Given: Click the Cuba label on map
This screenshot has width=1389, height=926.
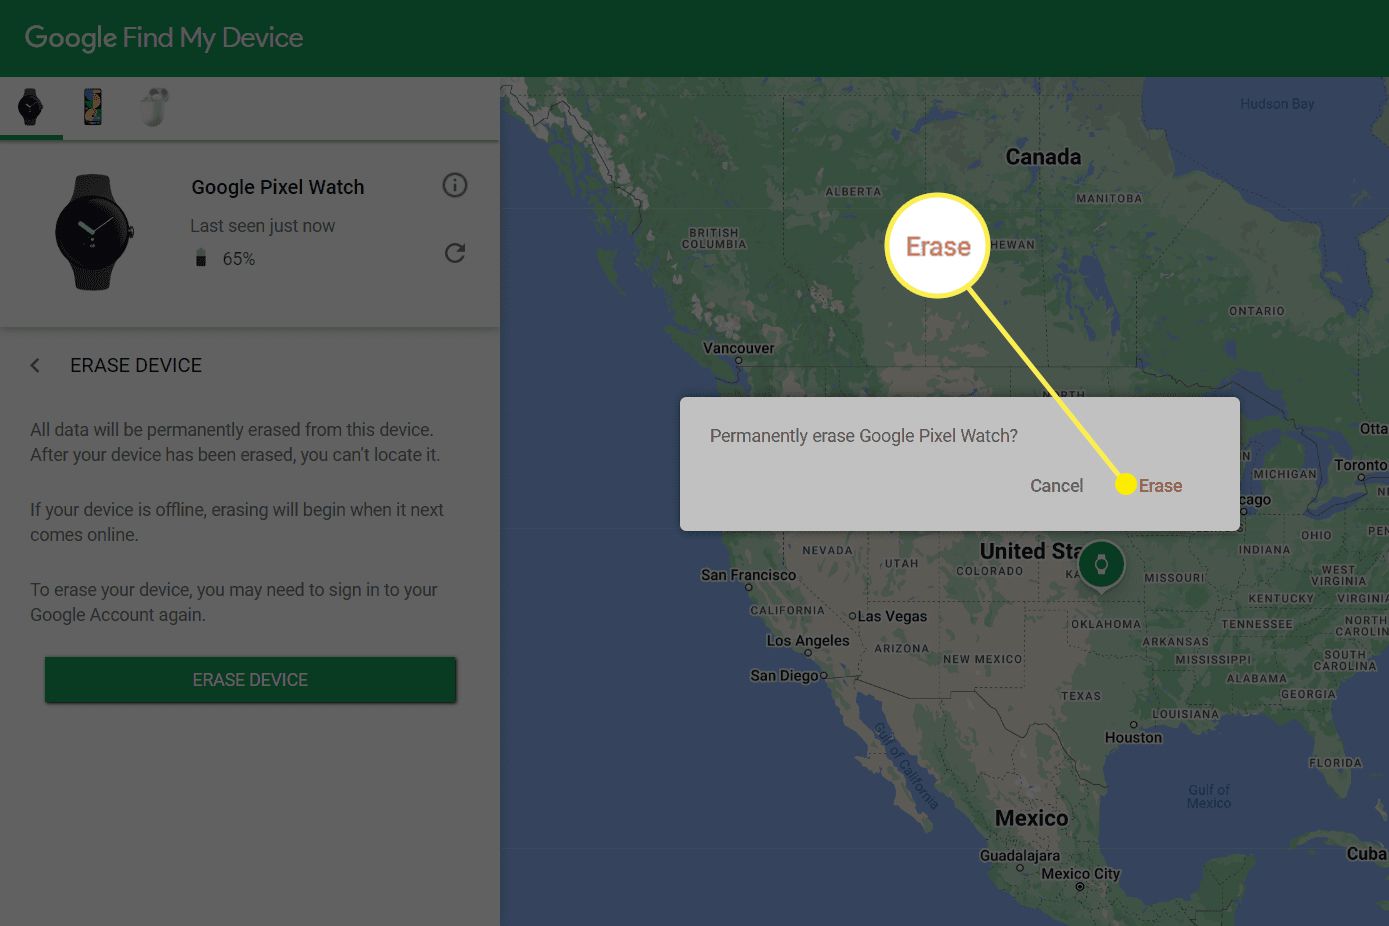Looking at the screenshot, I should (1366, 853).
